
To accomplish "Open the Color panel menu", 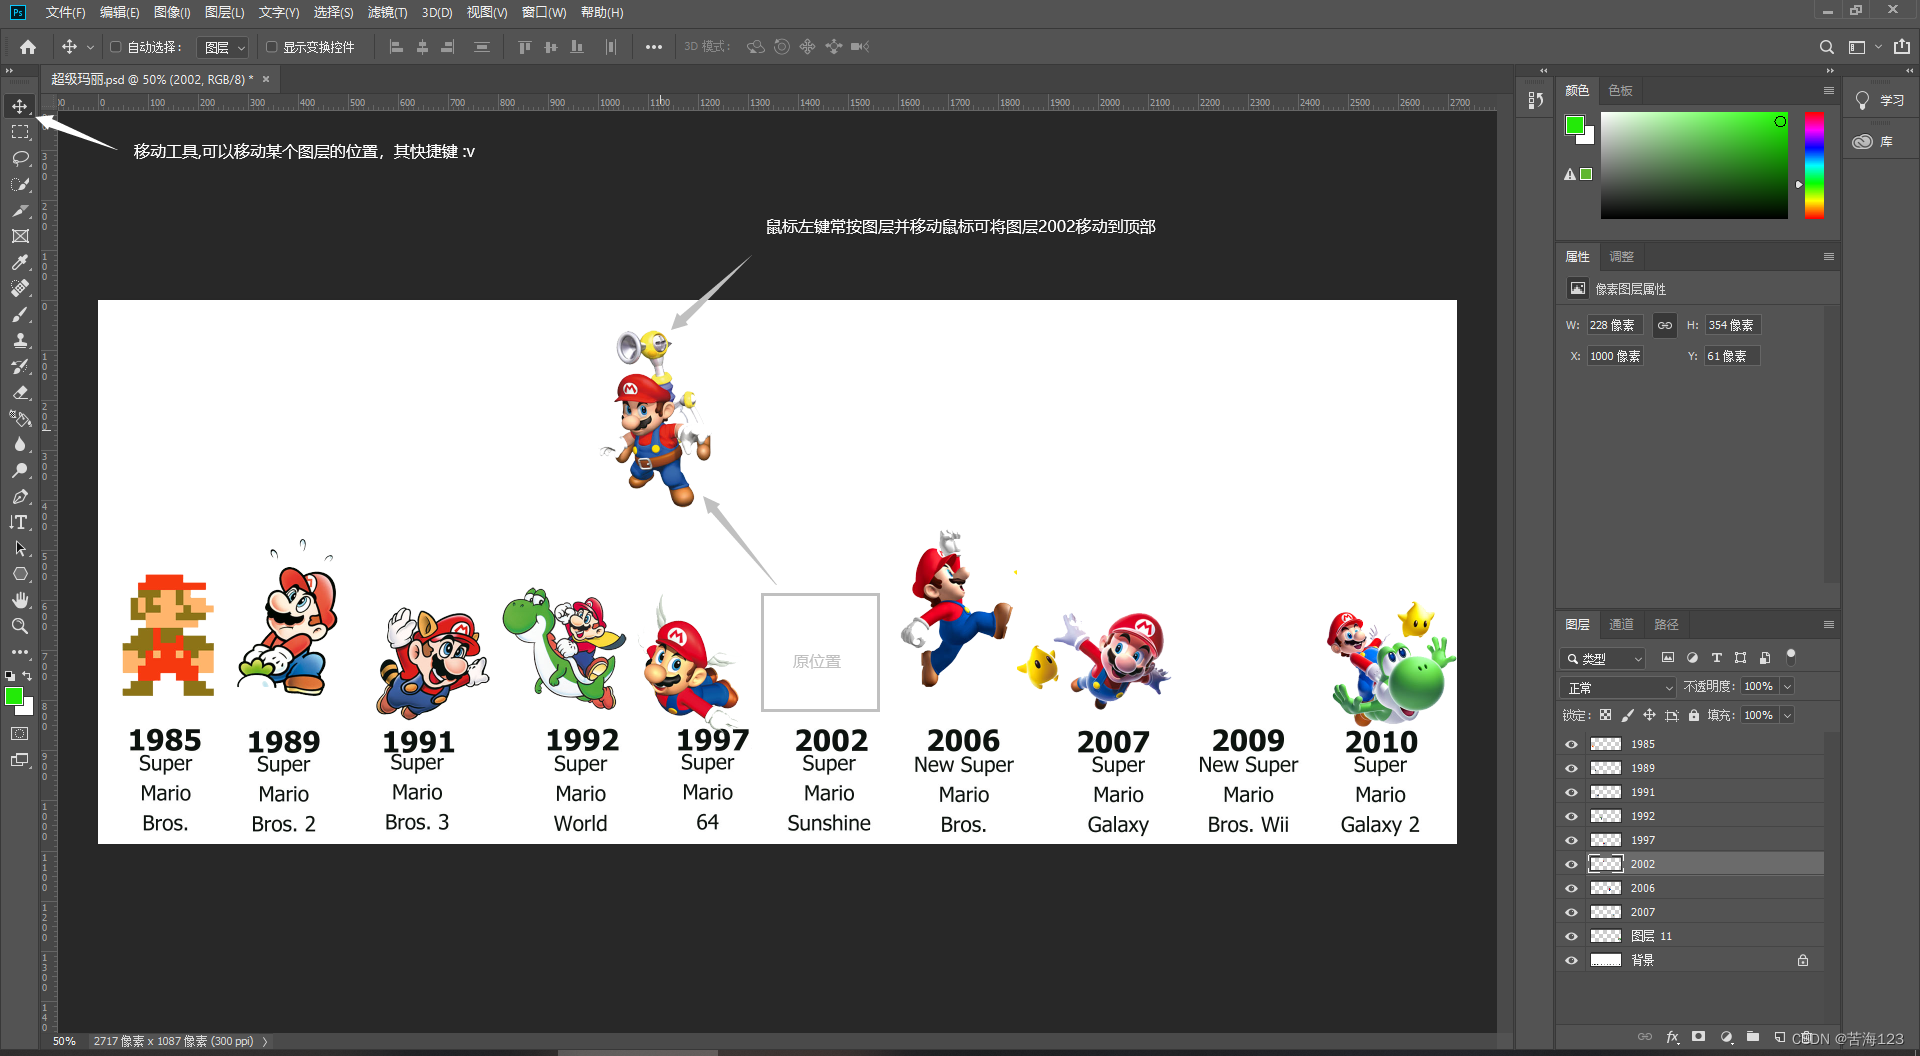I will pyautogui.click(x=1829, y=91).
